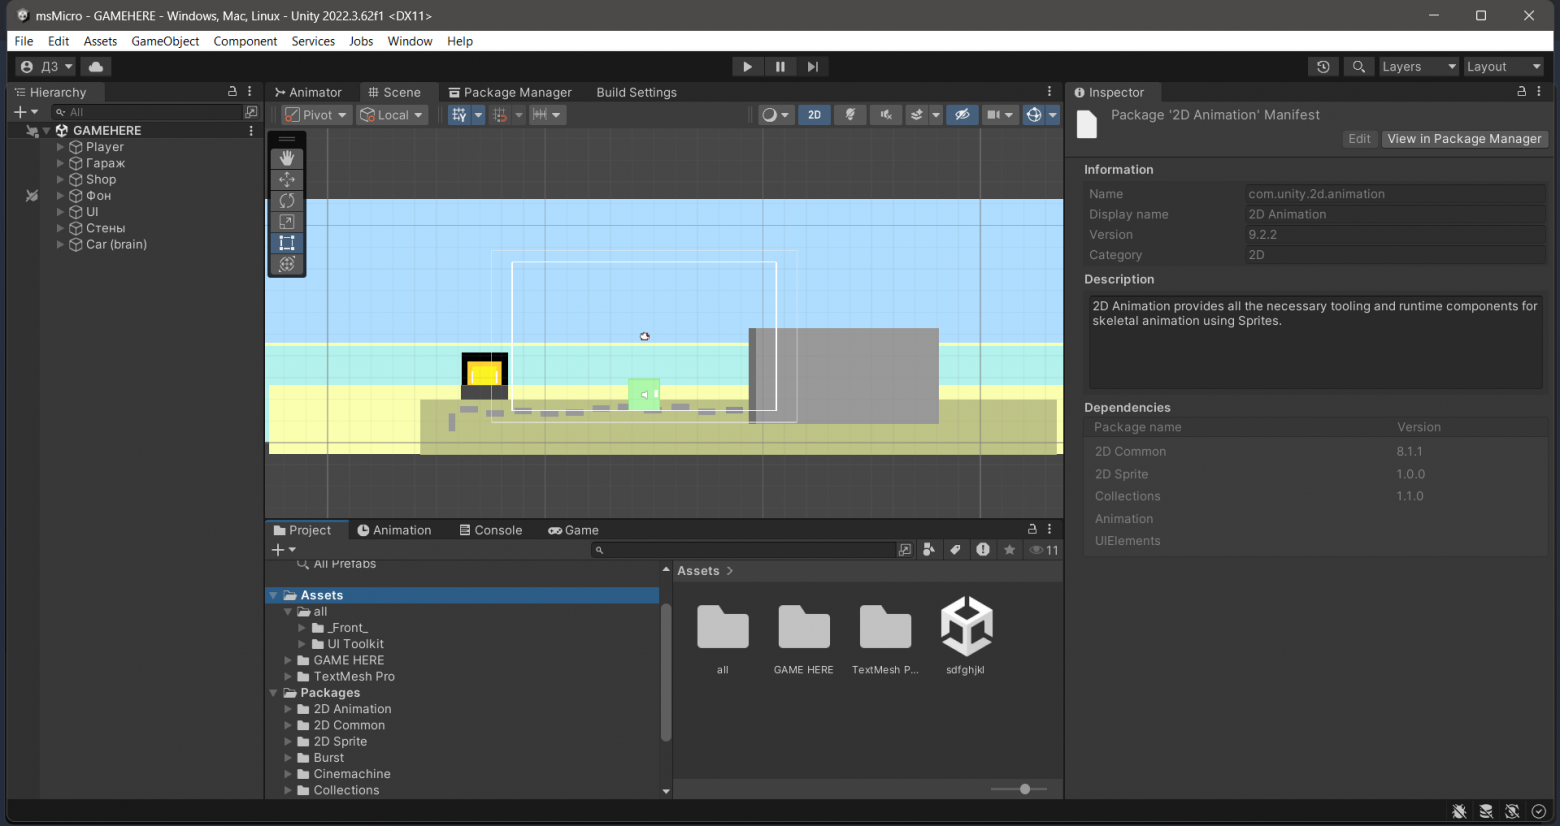The height and width of the screenshot is (826, 1560).
Task: Open the Local handle rotation dropdown
Action: [x=392, y=115]
